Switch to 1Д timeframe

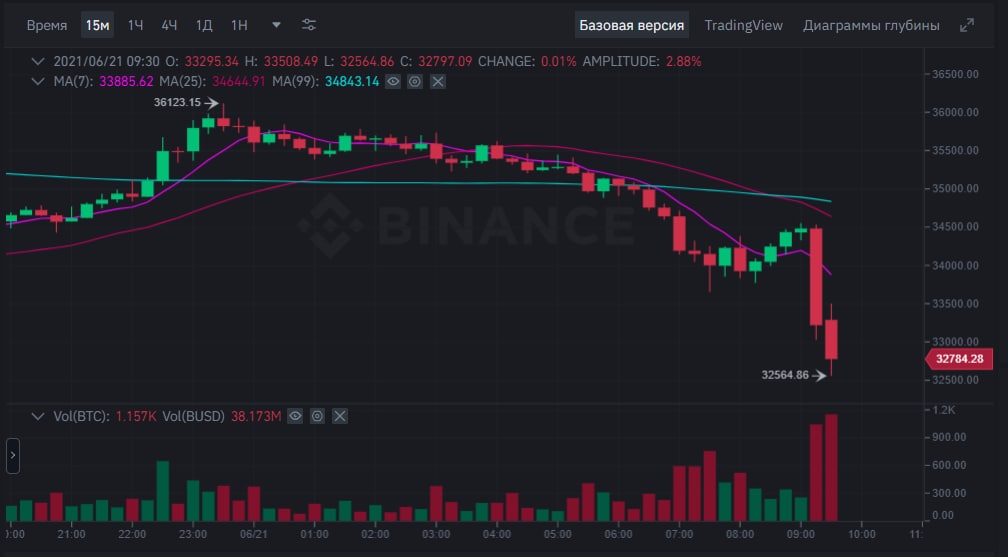pos(204,25)
